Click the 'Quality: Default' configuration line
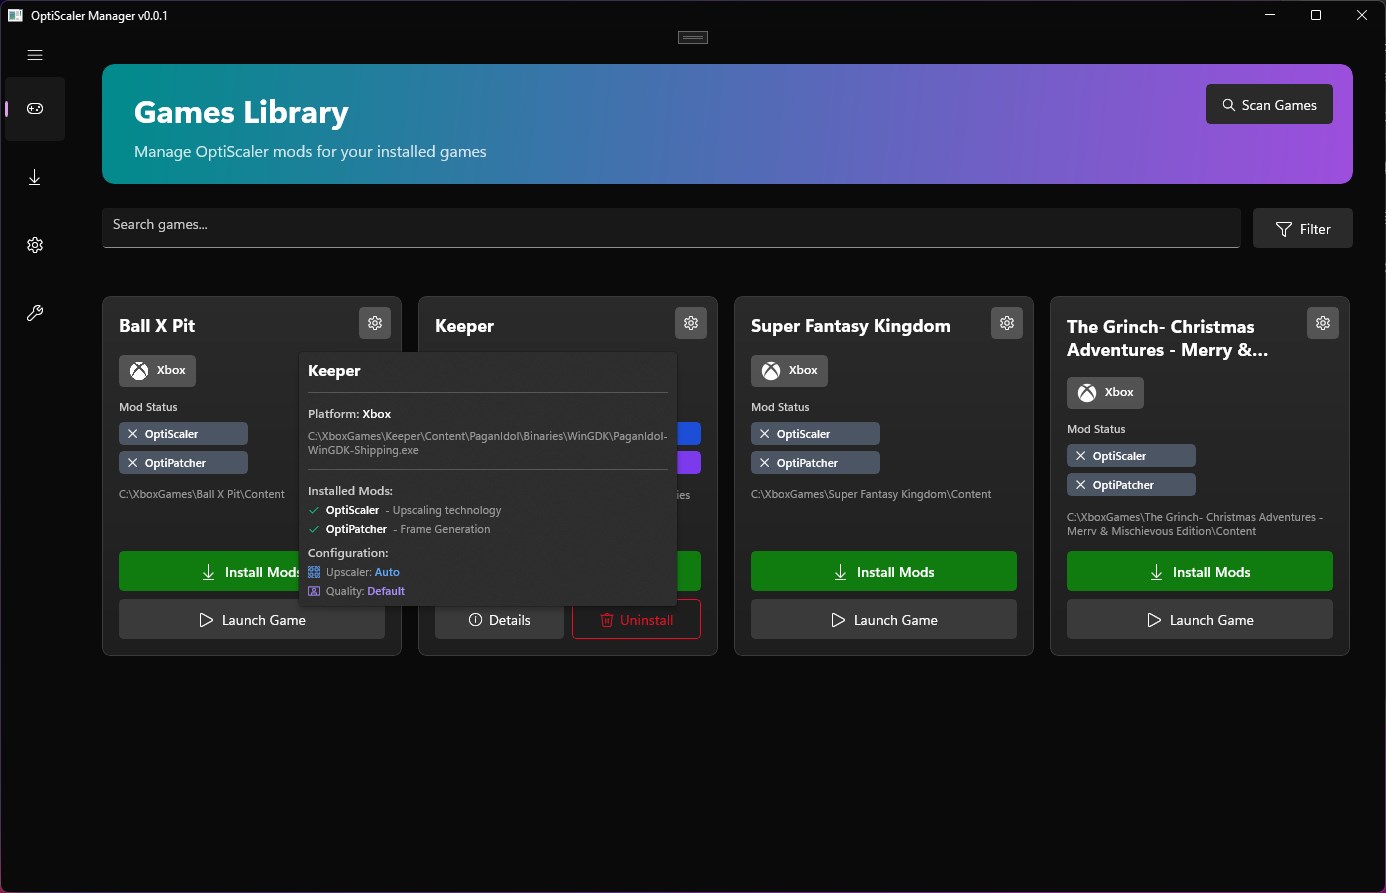Image resolution: width=1386 pixels, height=893 pixels. [x=356, y=591]
